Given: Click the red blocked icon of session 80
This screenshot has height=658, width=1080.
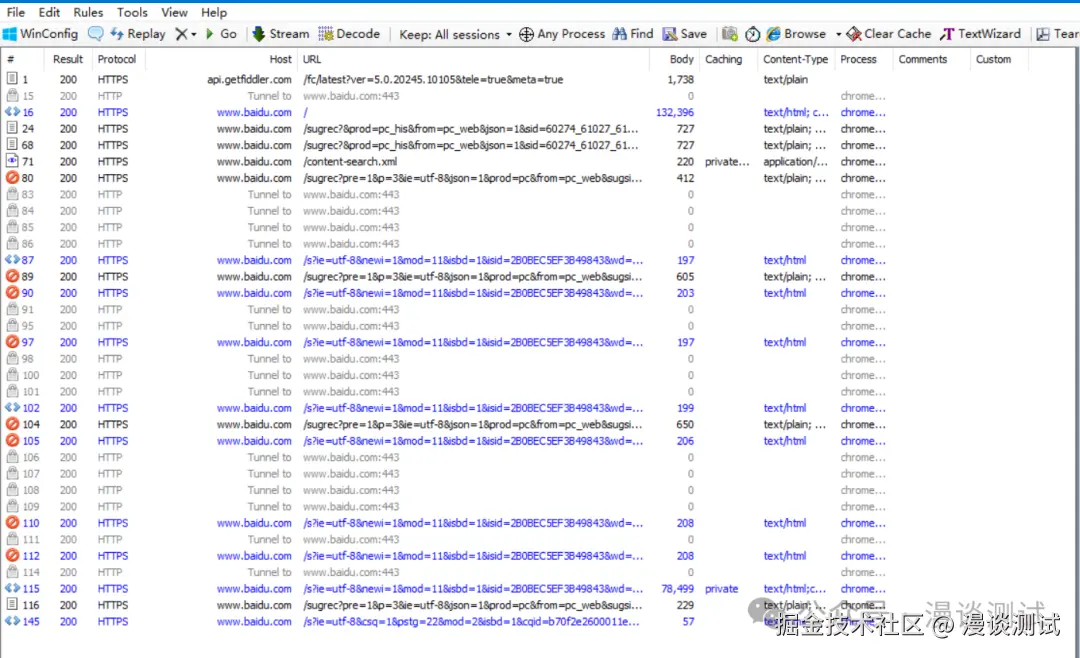Looking at the screenshot, I should (x=12, y=177).
